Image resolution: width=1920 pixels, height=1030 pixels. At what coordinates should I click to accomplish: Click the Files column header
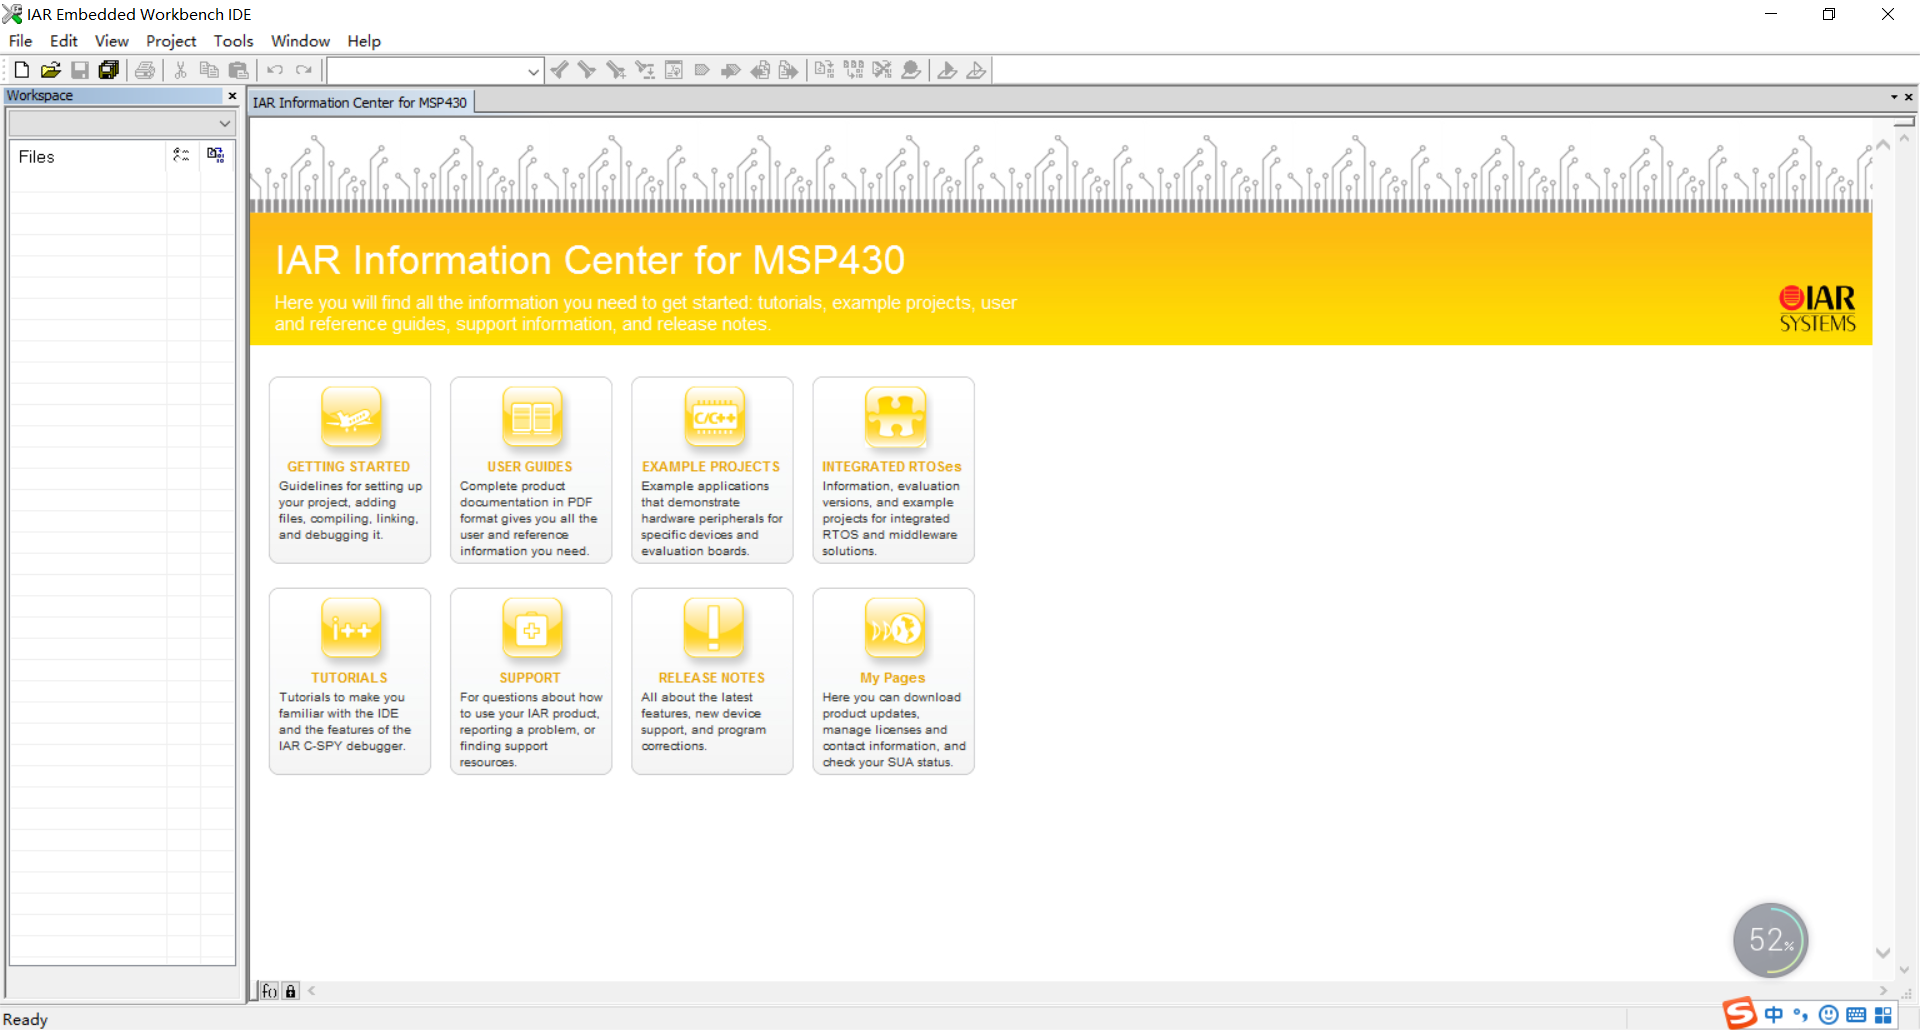tap(88, 157)
